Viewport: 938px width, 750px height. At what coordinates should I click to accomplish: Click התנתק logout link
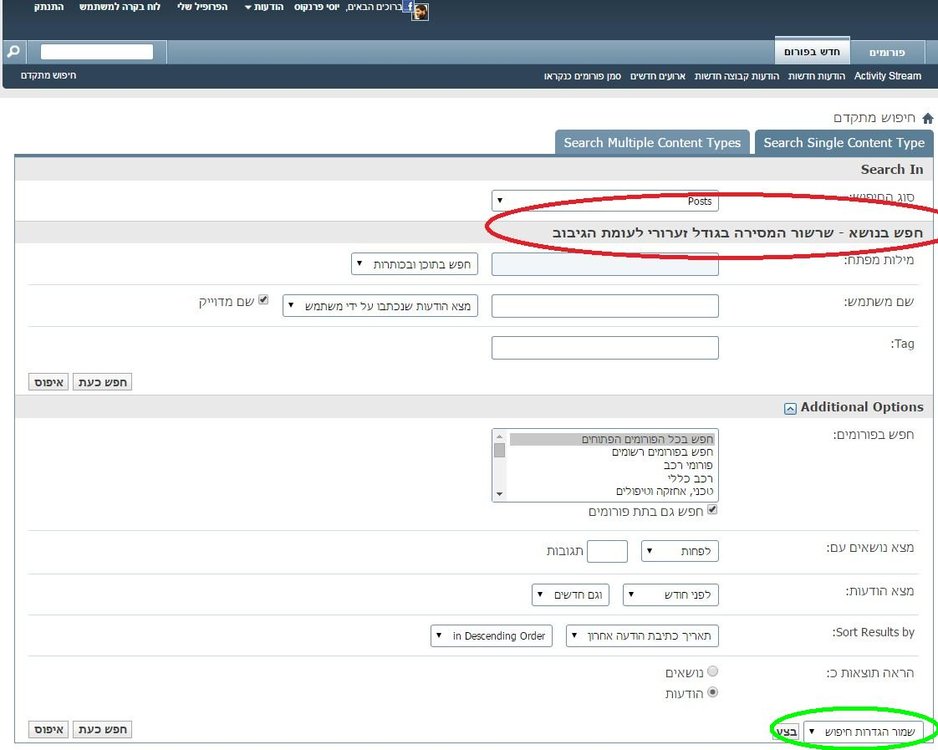tap(48, 7)
